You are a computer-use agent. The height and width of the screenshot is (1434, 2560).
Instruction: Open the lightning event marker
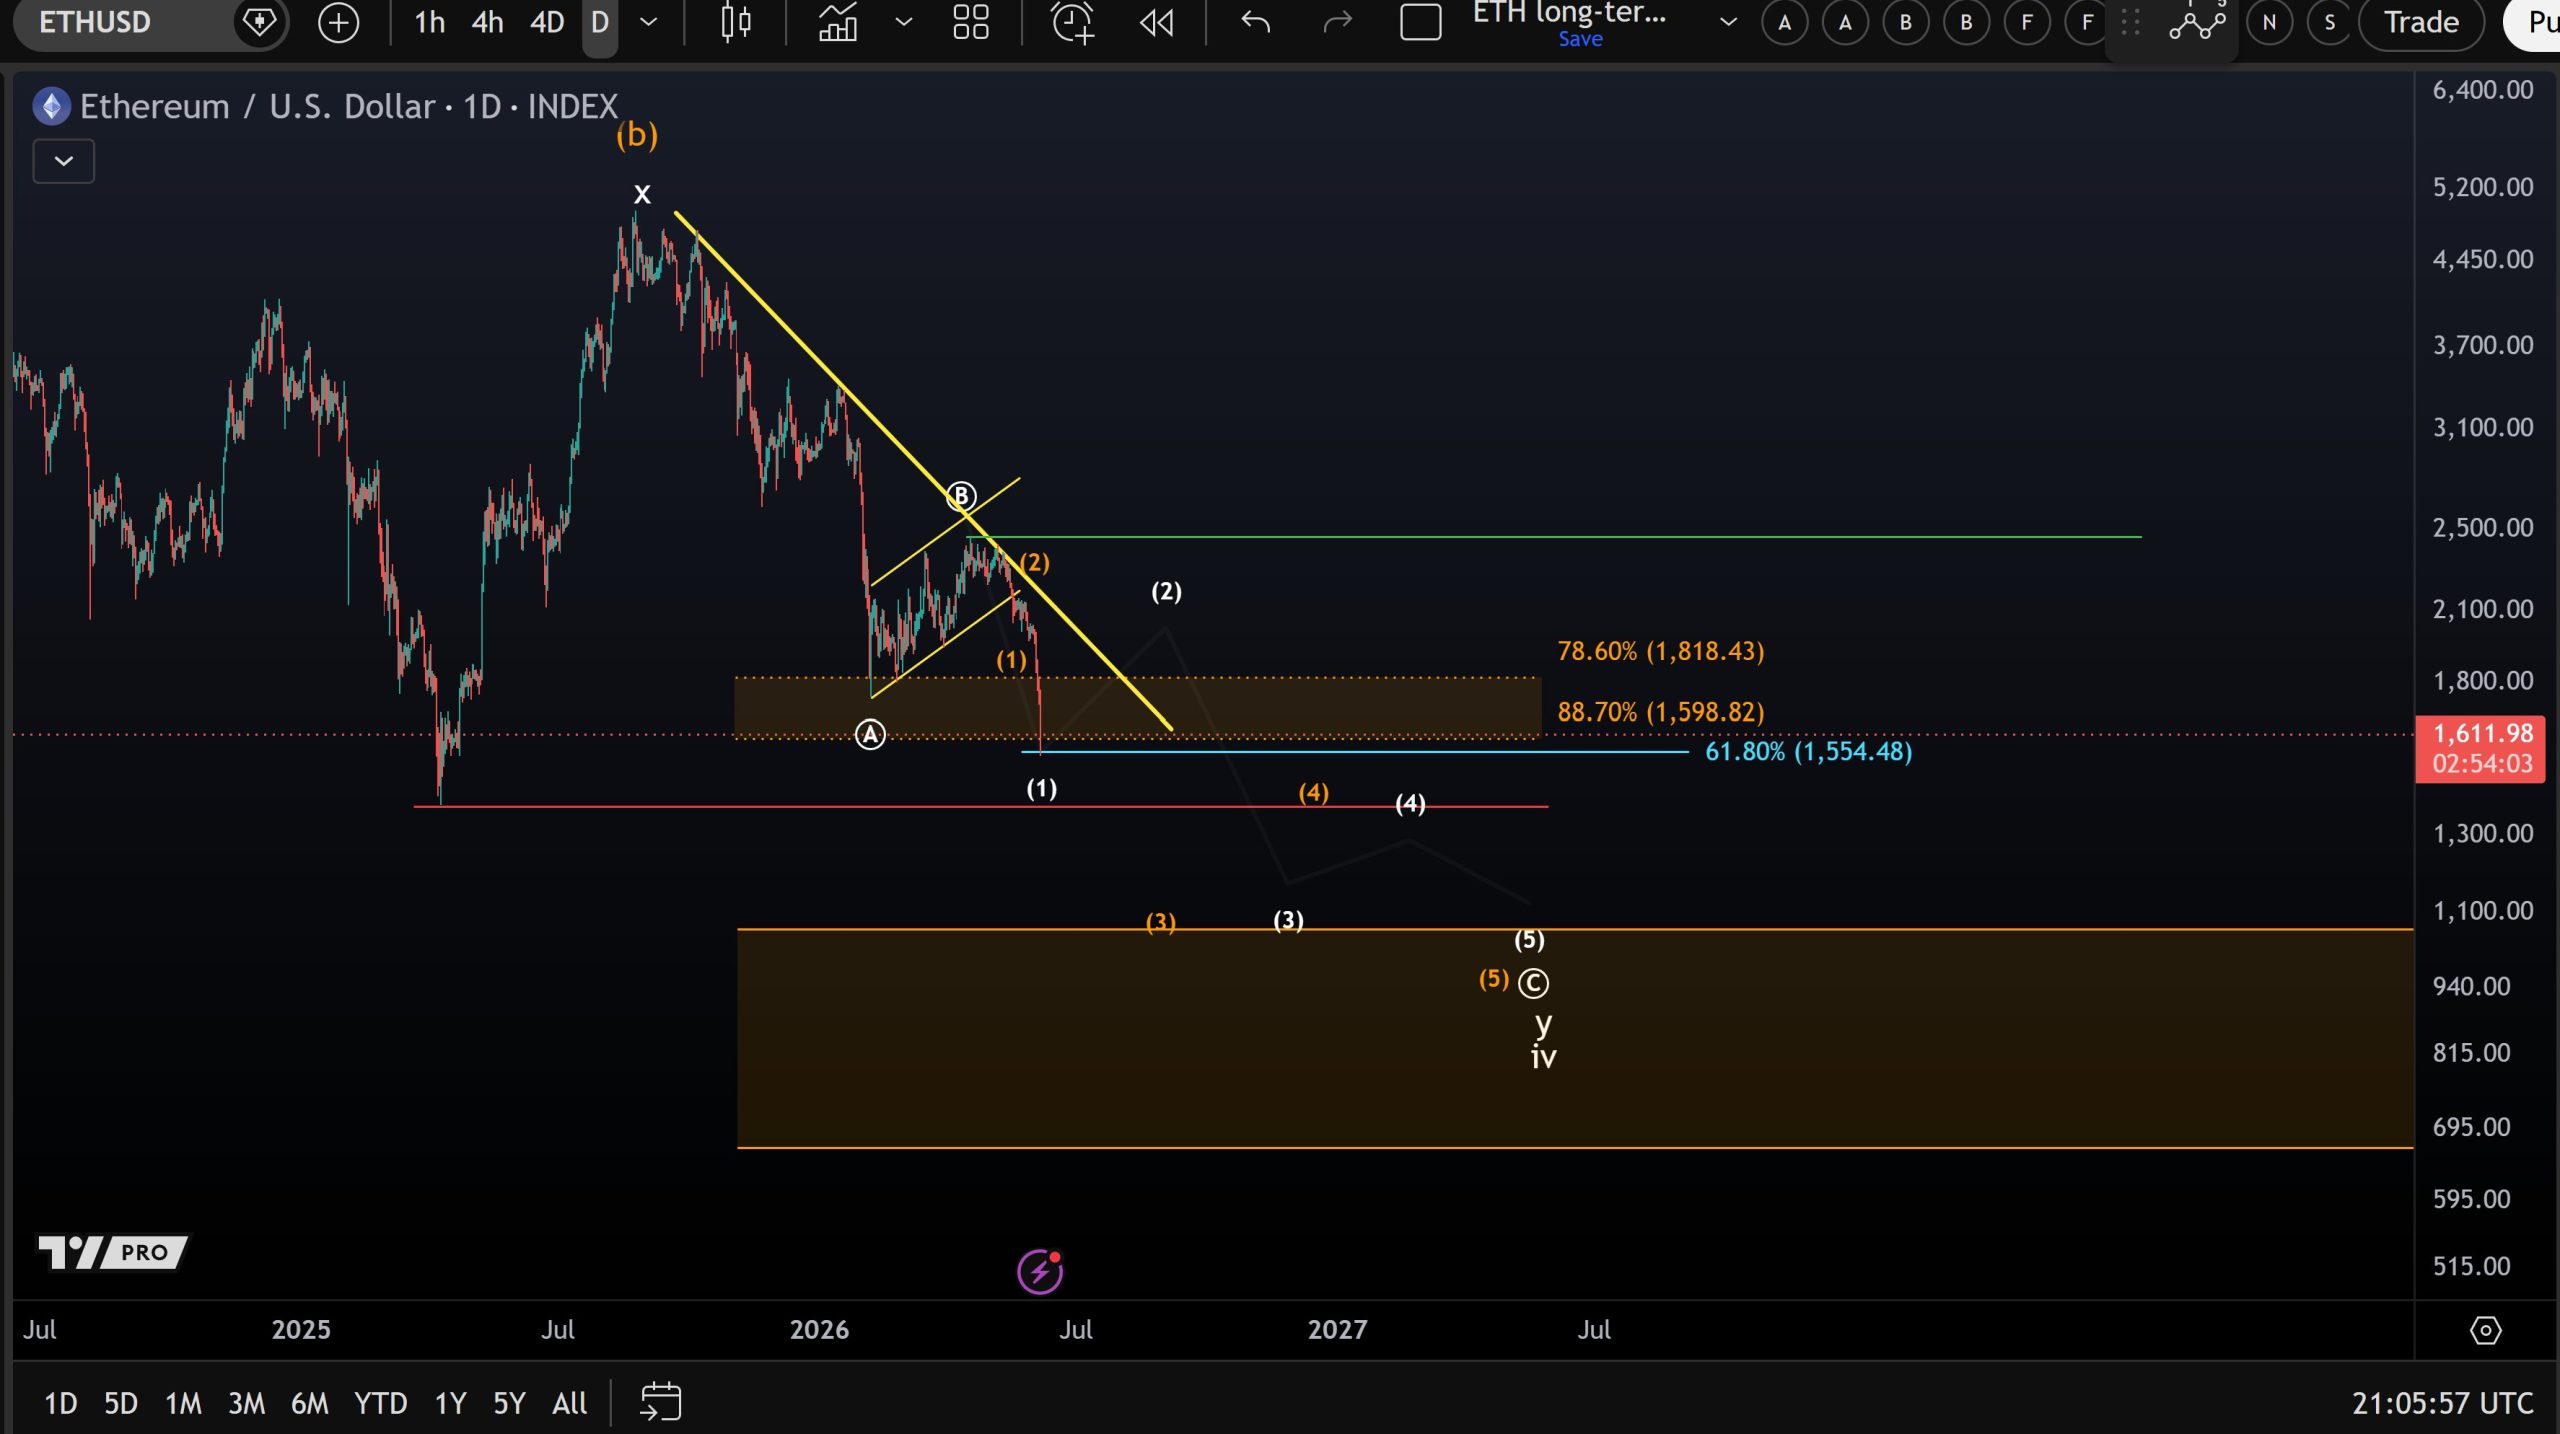[1040, 1272]
